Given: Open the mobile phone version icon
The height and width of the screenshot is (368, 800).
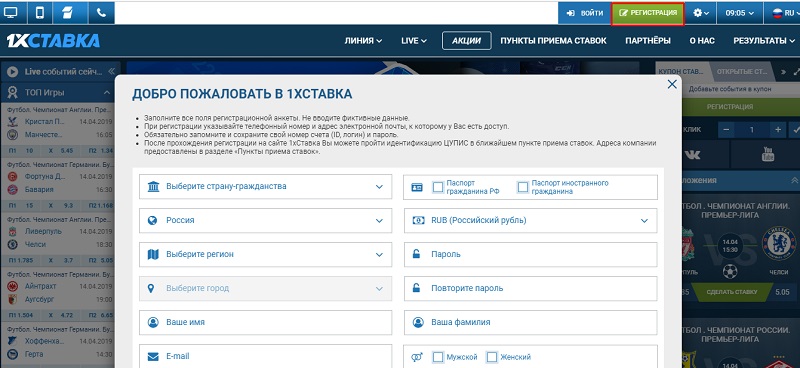Looking at the screenshot, I should pos(39,12).
